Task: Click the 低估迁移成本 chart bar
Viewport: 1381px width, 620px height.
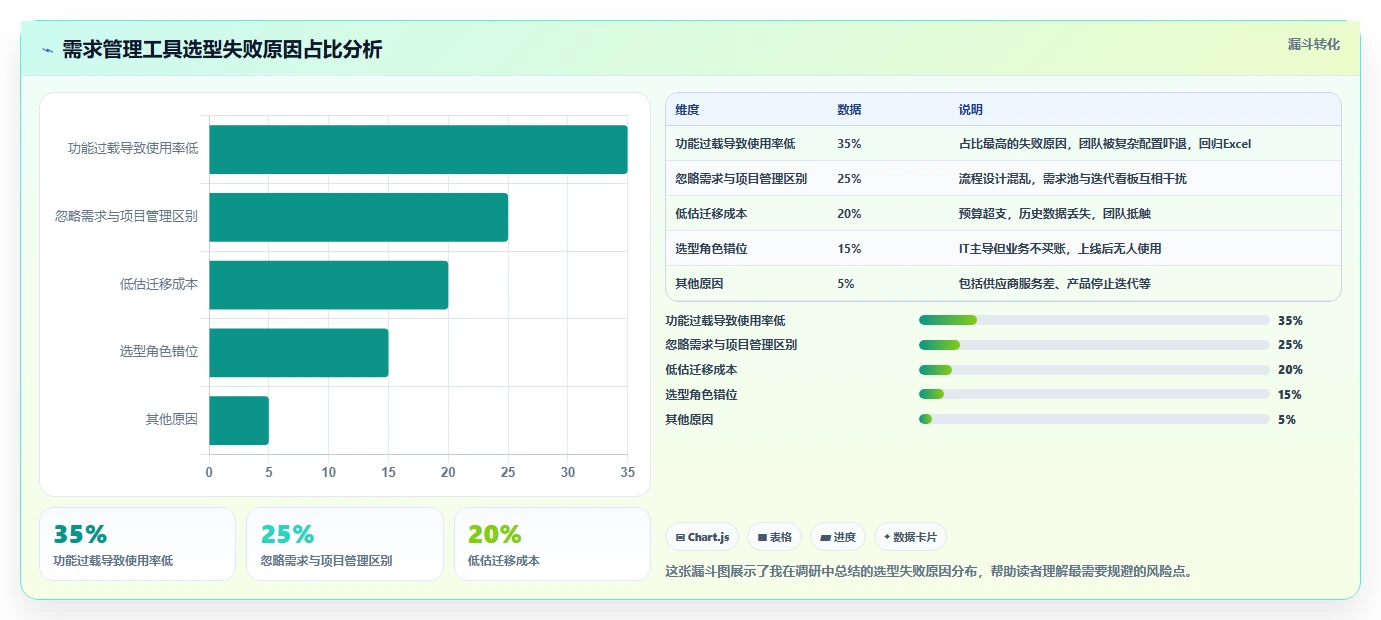Action: (x=328, y=285)
